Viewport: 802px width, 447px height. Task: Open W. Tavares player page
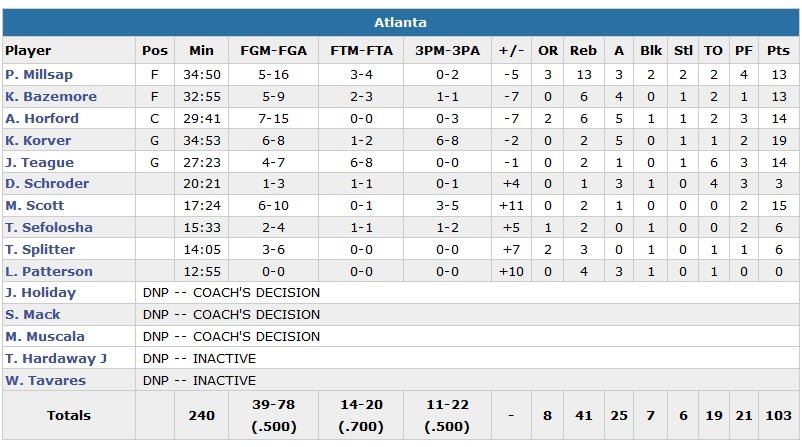pyautogui.click(x=45, y=381)
